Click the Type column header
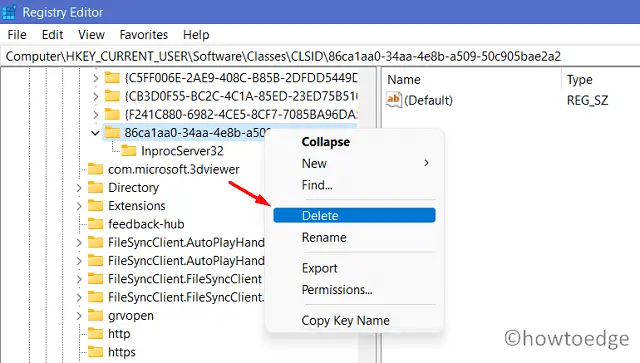 click(579, 80)
